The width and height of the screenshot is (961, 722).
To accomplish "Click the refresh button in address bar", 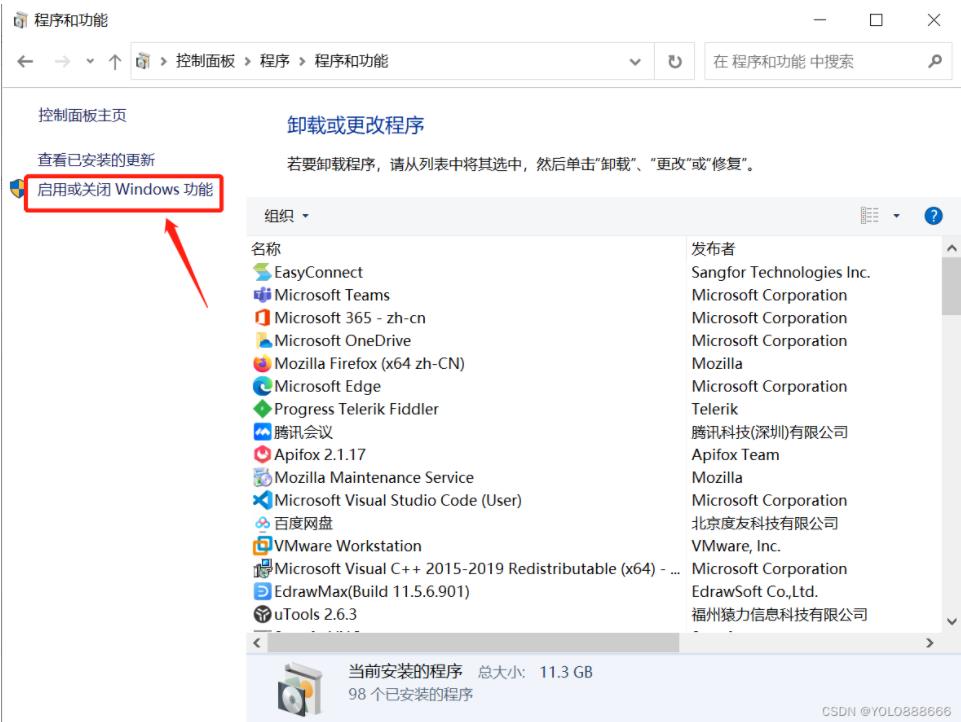I will click(x=674, y=61).
